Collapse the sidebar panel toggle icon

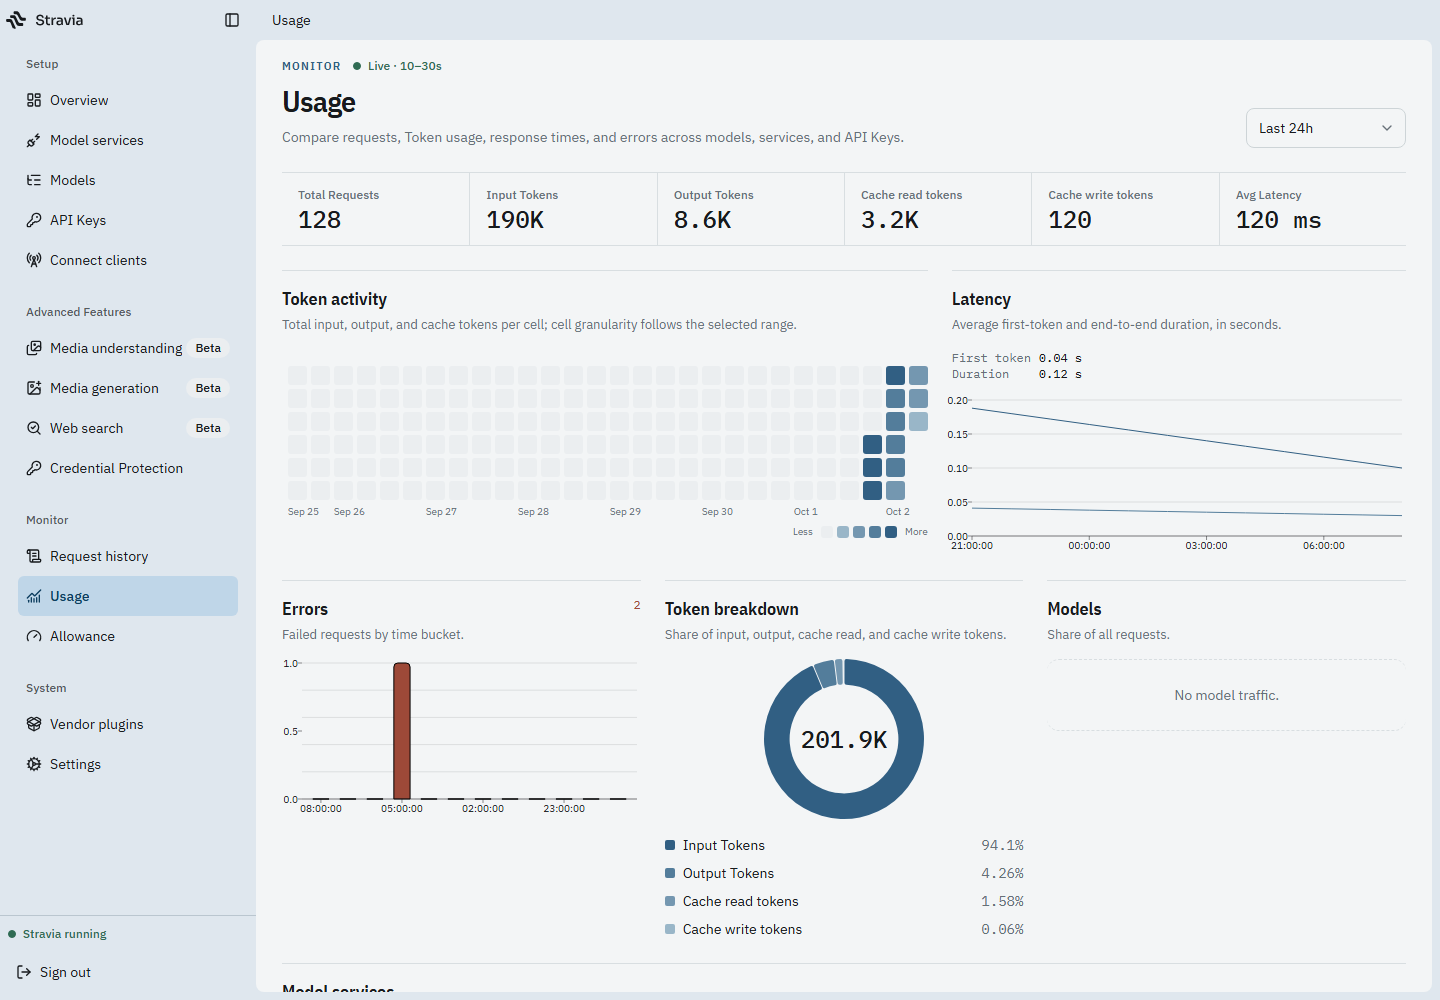tap(232, 20)
